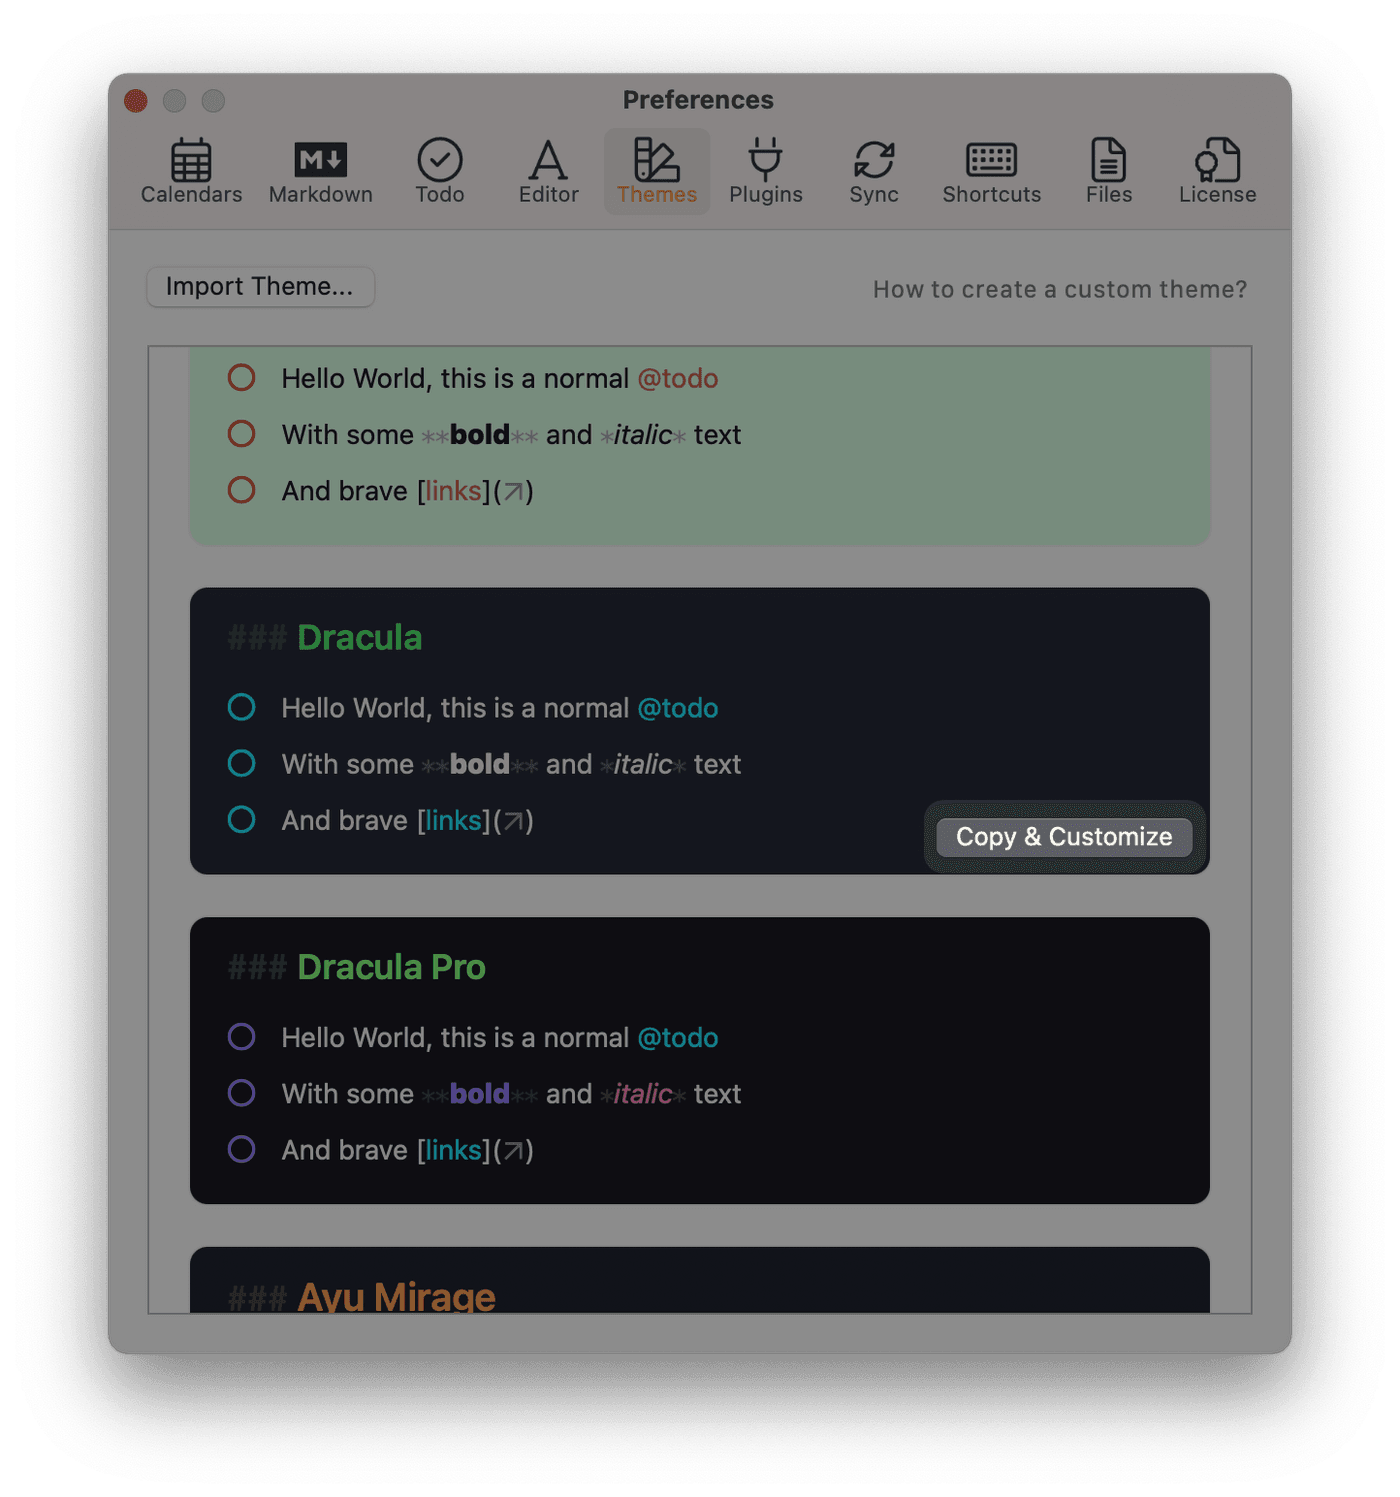
Task: Tick the green theme 'Hello World' todo circle
Action: [241, 377]
